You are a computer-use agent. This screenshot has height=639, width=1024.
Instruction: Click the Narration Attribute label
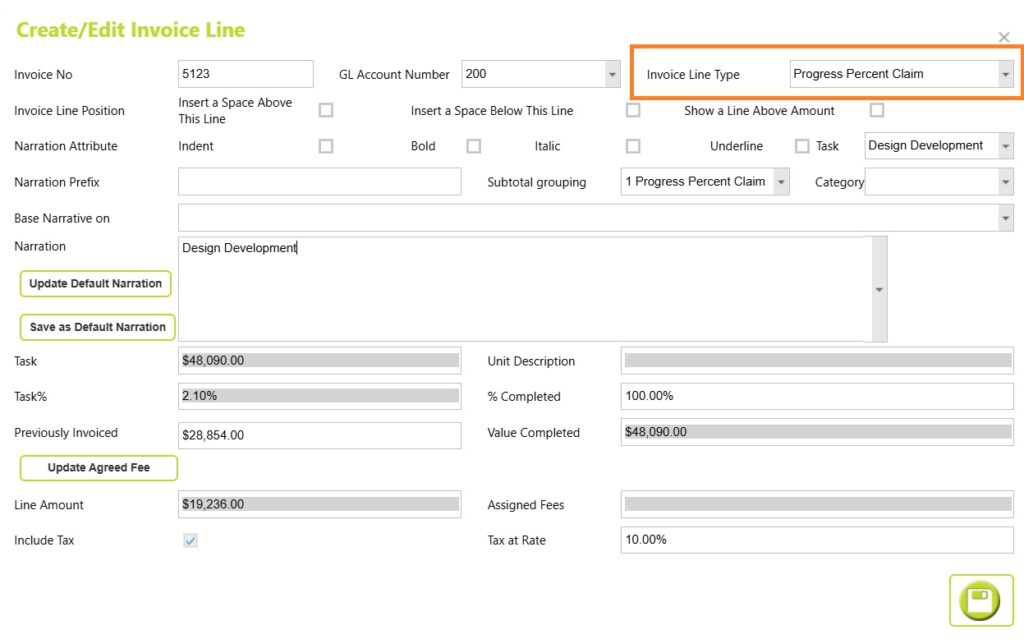tap(66, 146)
